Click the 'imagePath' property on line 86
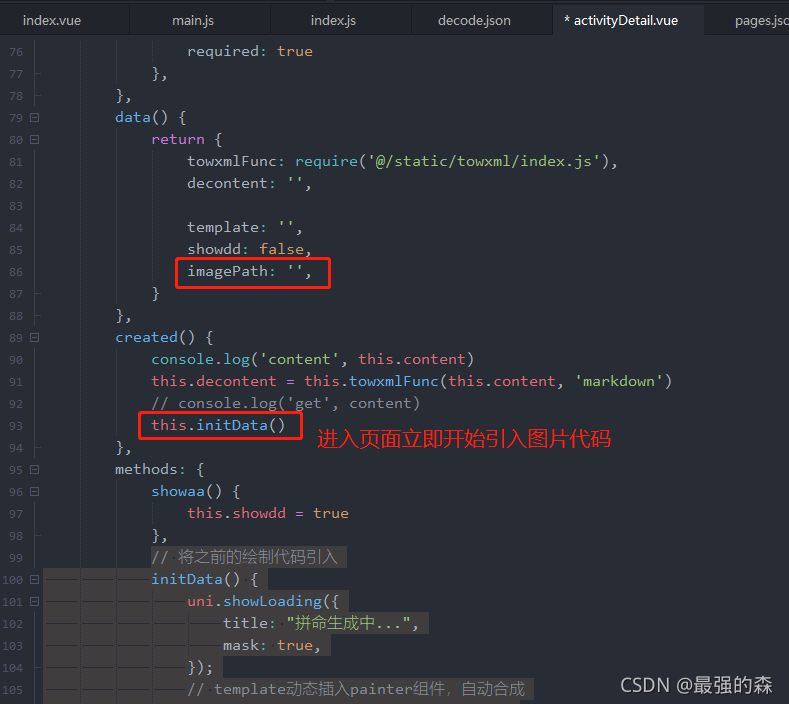The image size is (789, 704). (227, 272)
